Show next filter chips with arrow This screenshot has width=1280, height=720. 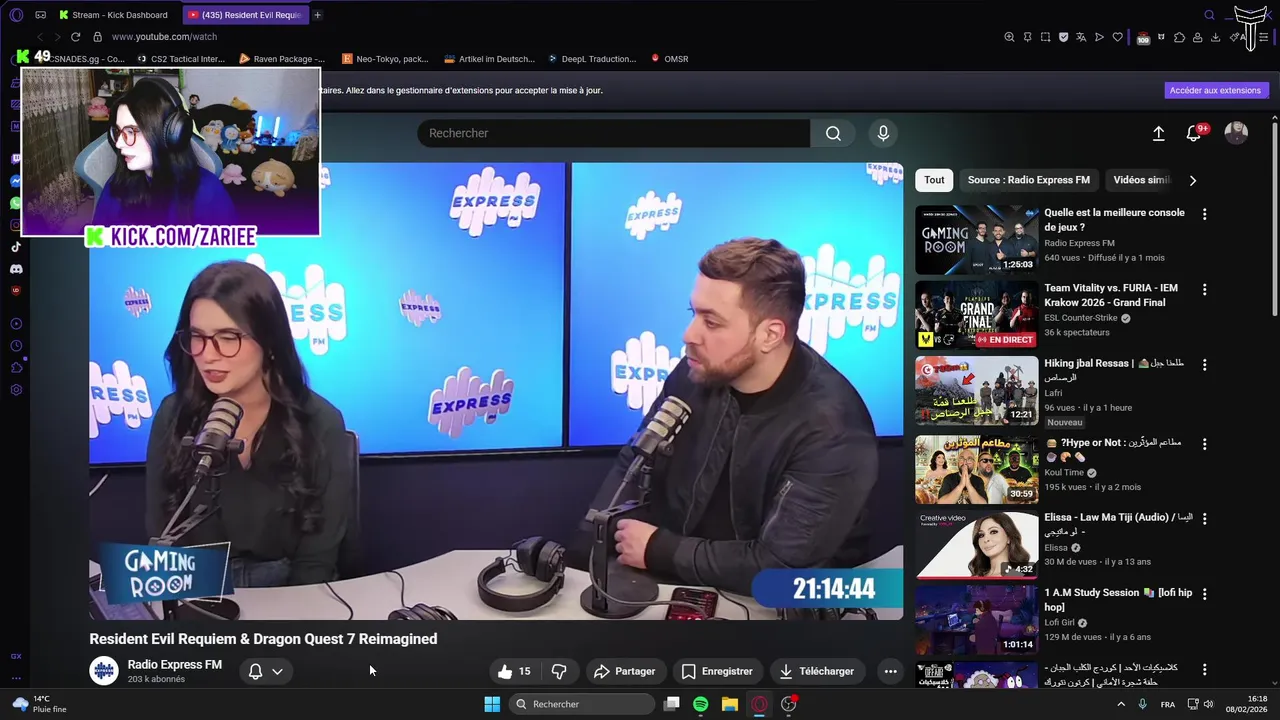[x=1192, y=180]
